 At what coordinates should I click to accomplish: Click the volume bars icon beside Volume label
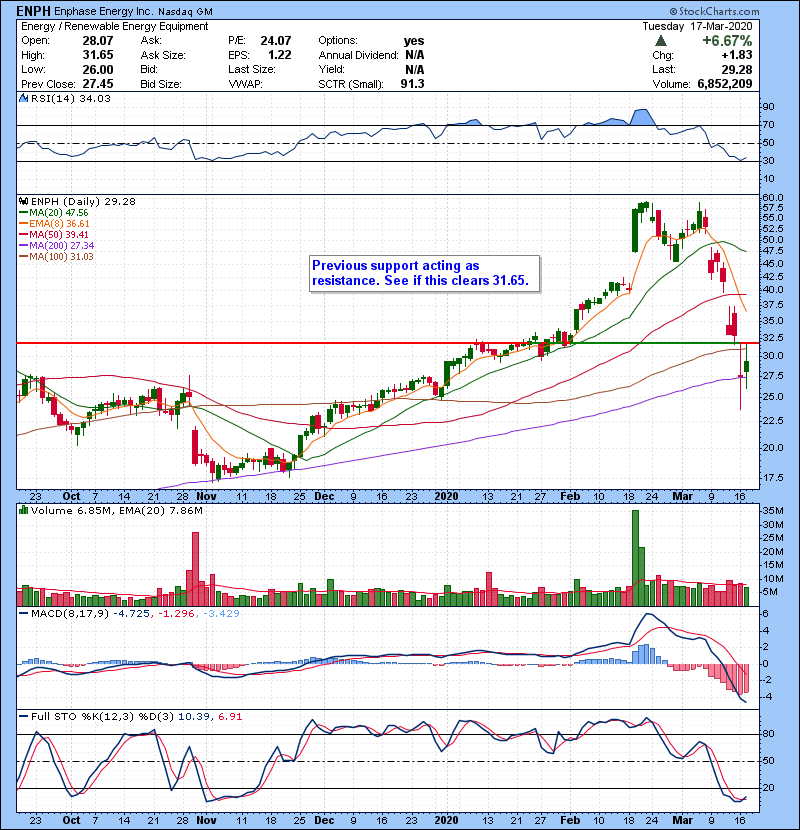24,510
